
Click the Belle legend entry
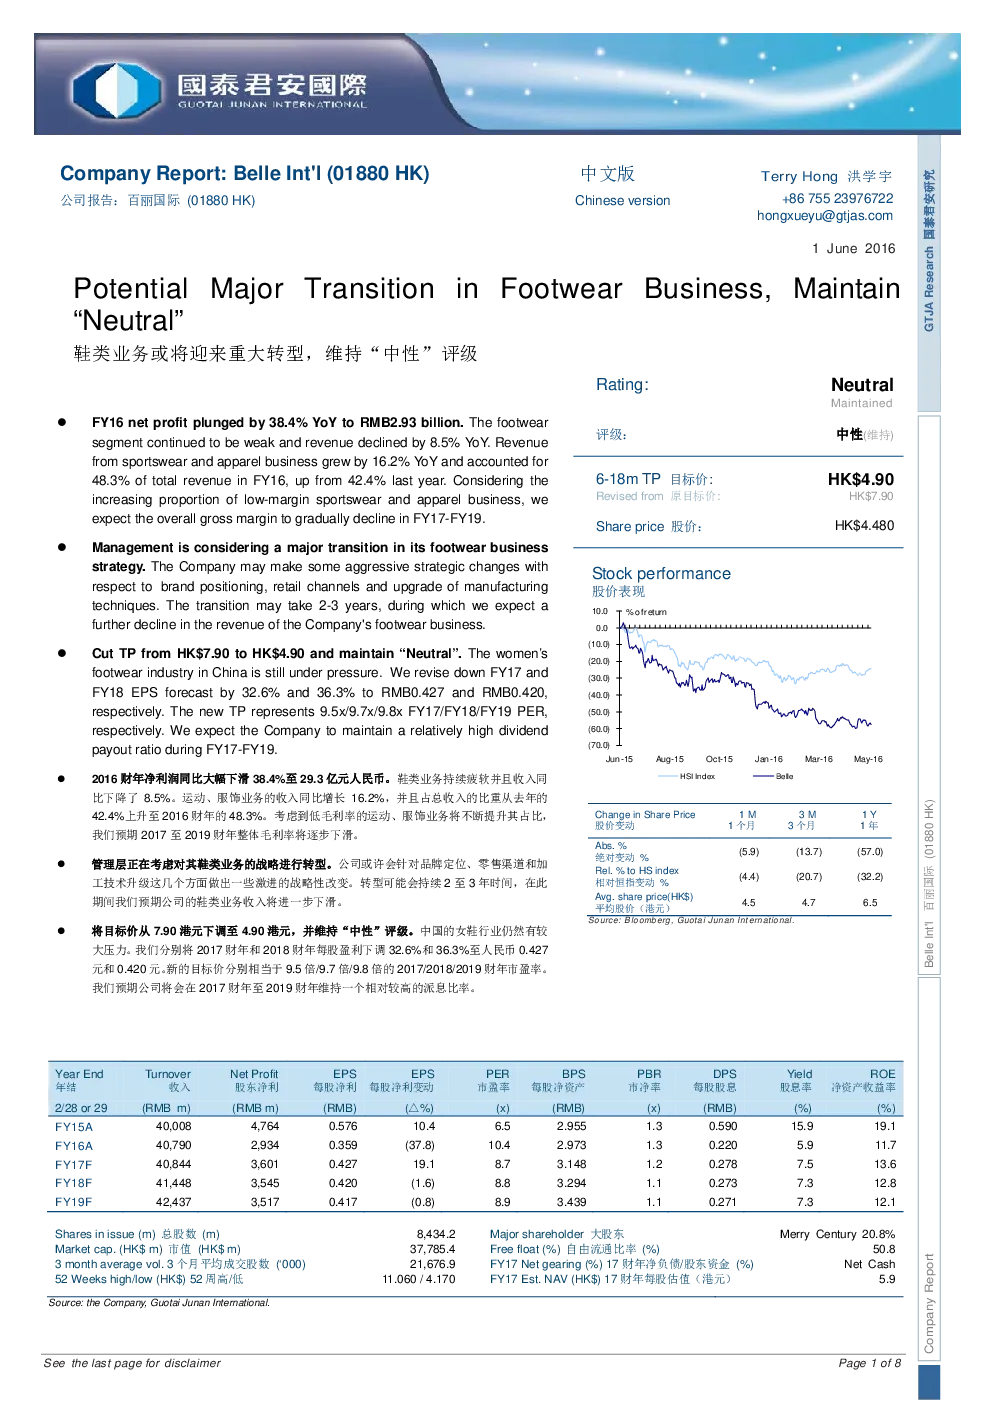click(773, 776)
